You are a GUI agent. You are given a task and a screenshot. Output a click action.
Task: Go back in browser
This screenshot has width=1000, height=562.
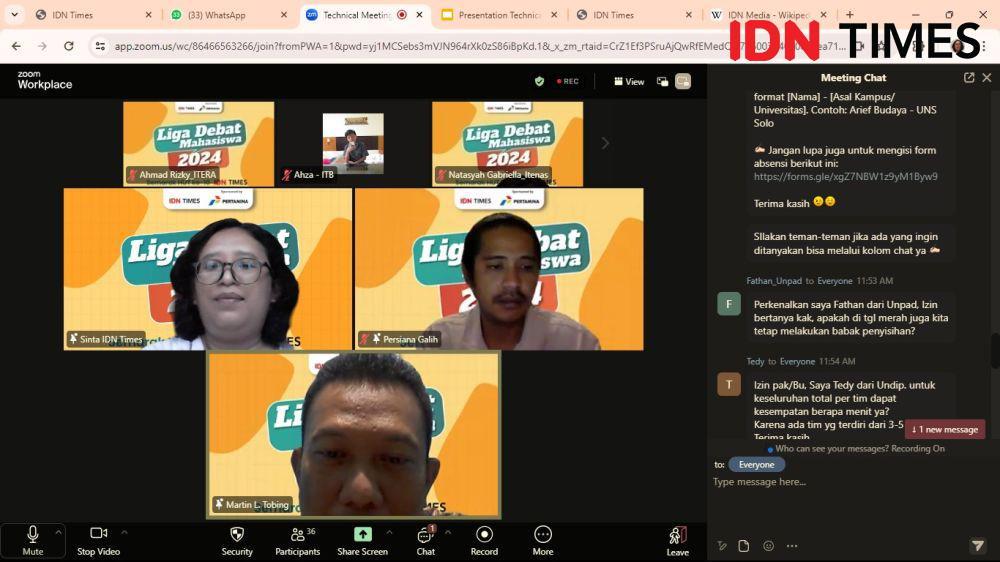(x=16, y=46)
